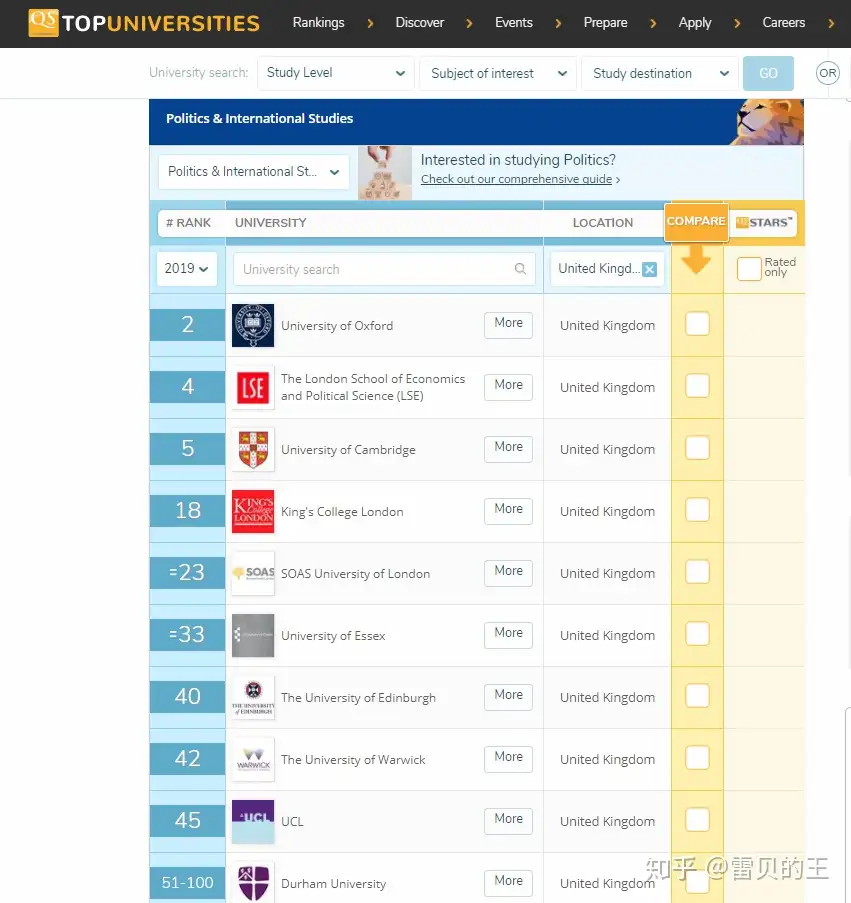Click the Durham University shield logo
The height and width of the screenshot is (903, 851).
tap(253, 882)
